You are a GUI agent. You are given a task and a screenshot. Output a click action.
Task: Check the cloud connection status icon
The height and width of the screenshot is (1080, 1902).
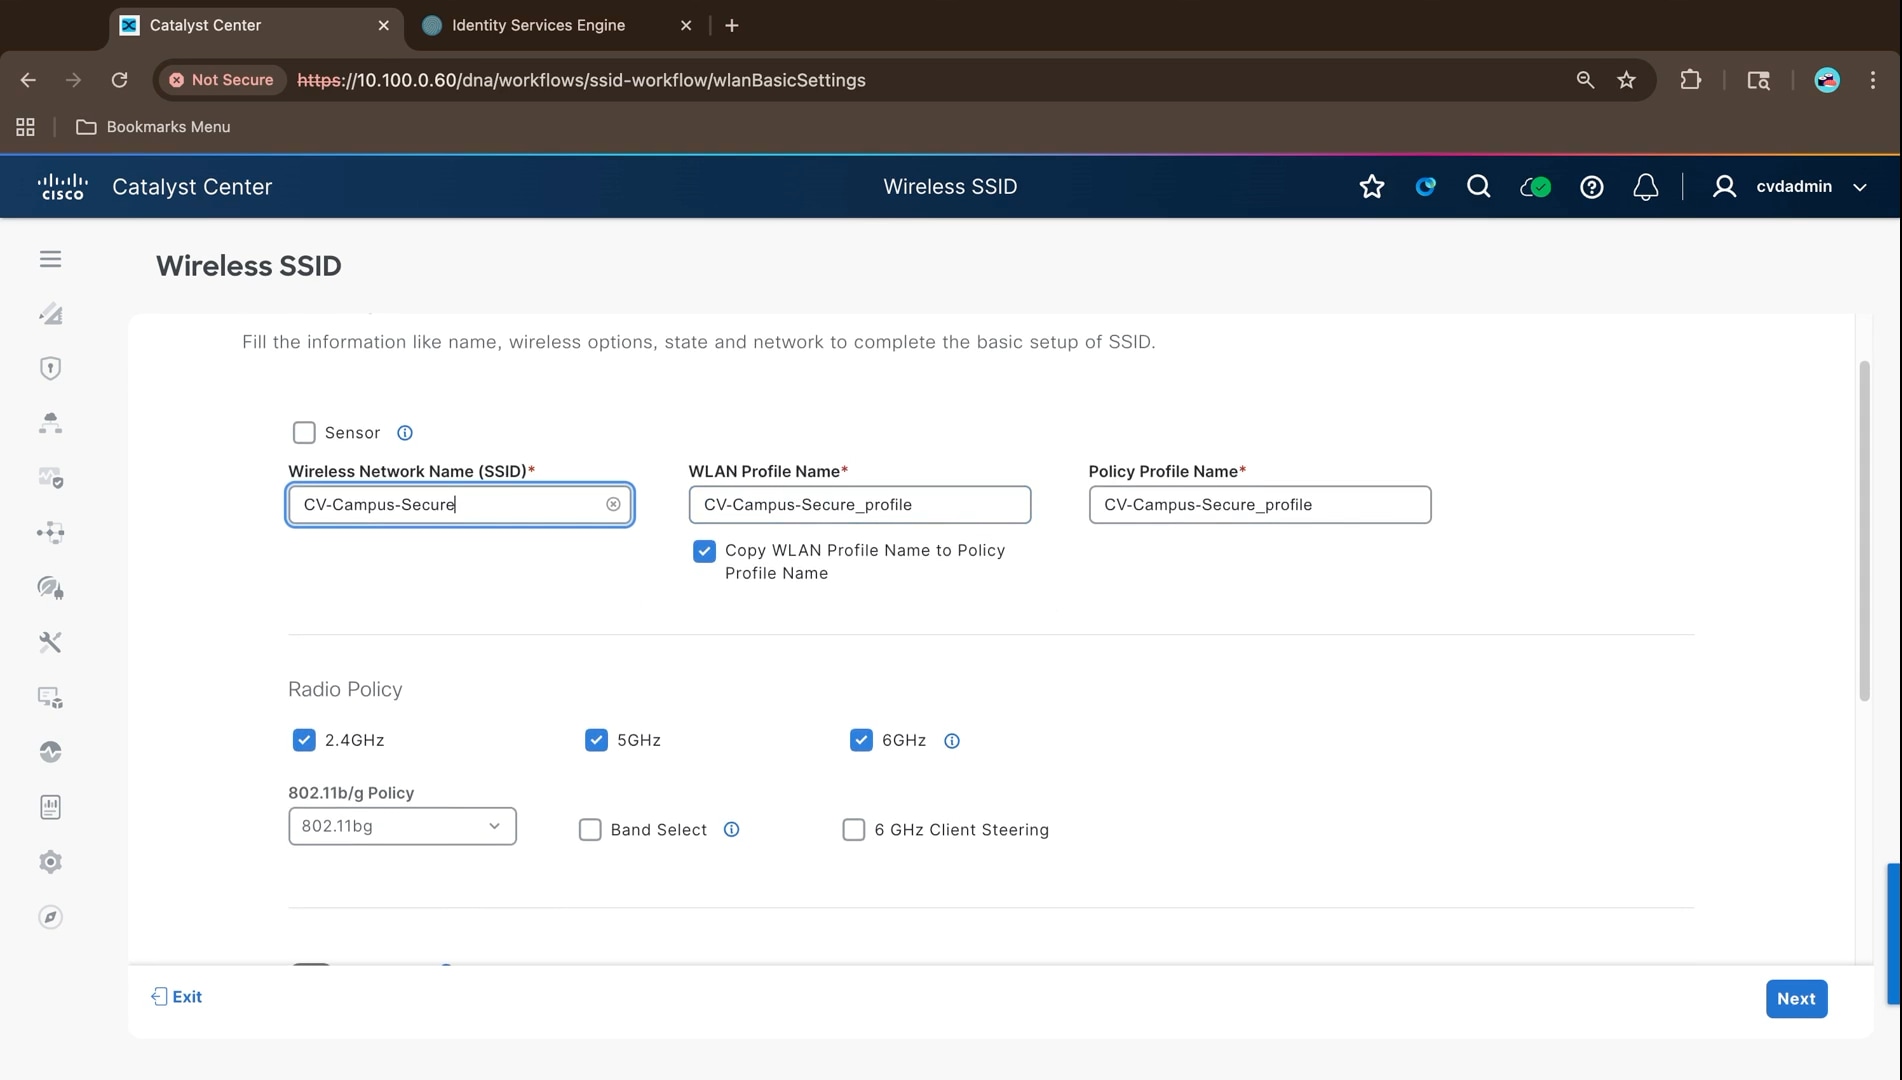tap(1535, 187)
